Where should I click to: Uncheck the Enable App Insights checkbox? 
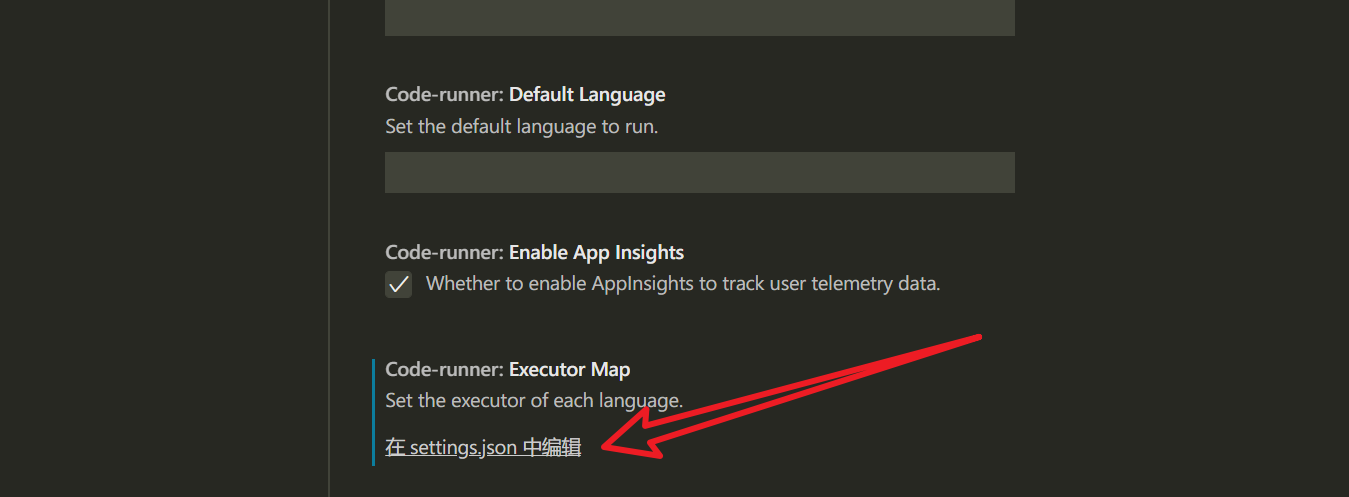click(399, 284)
